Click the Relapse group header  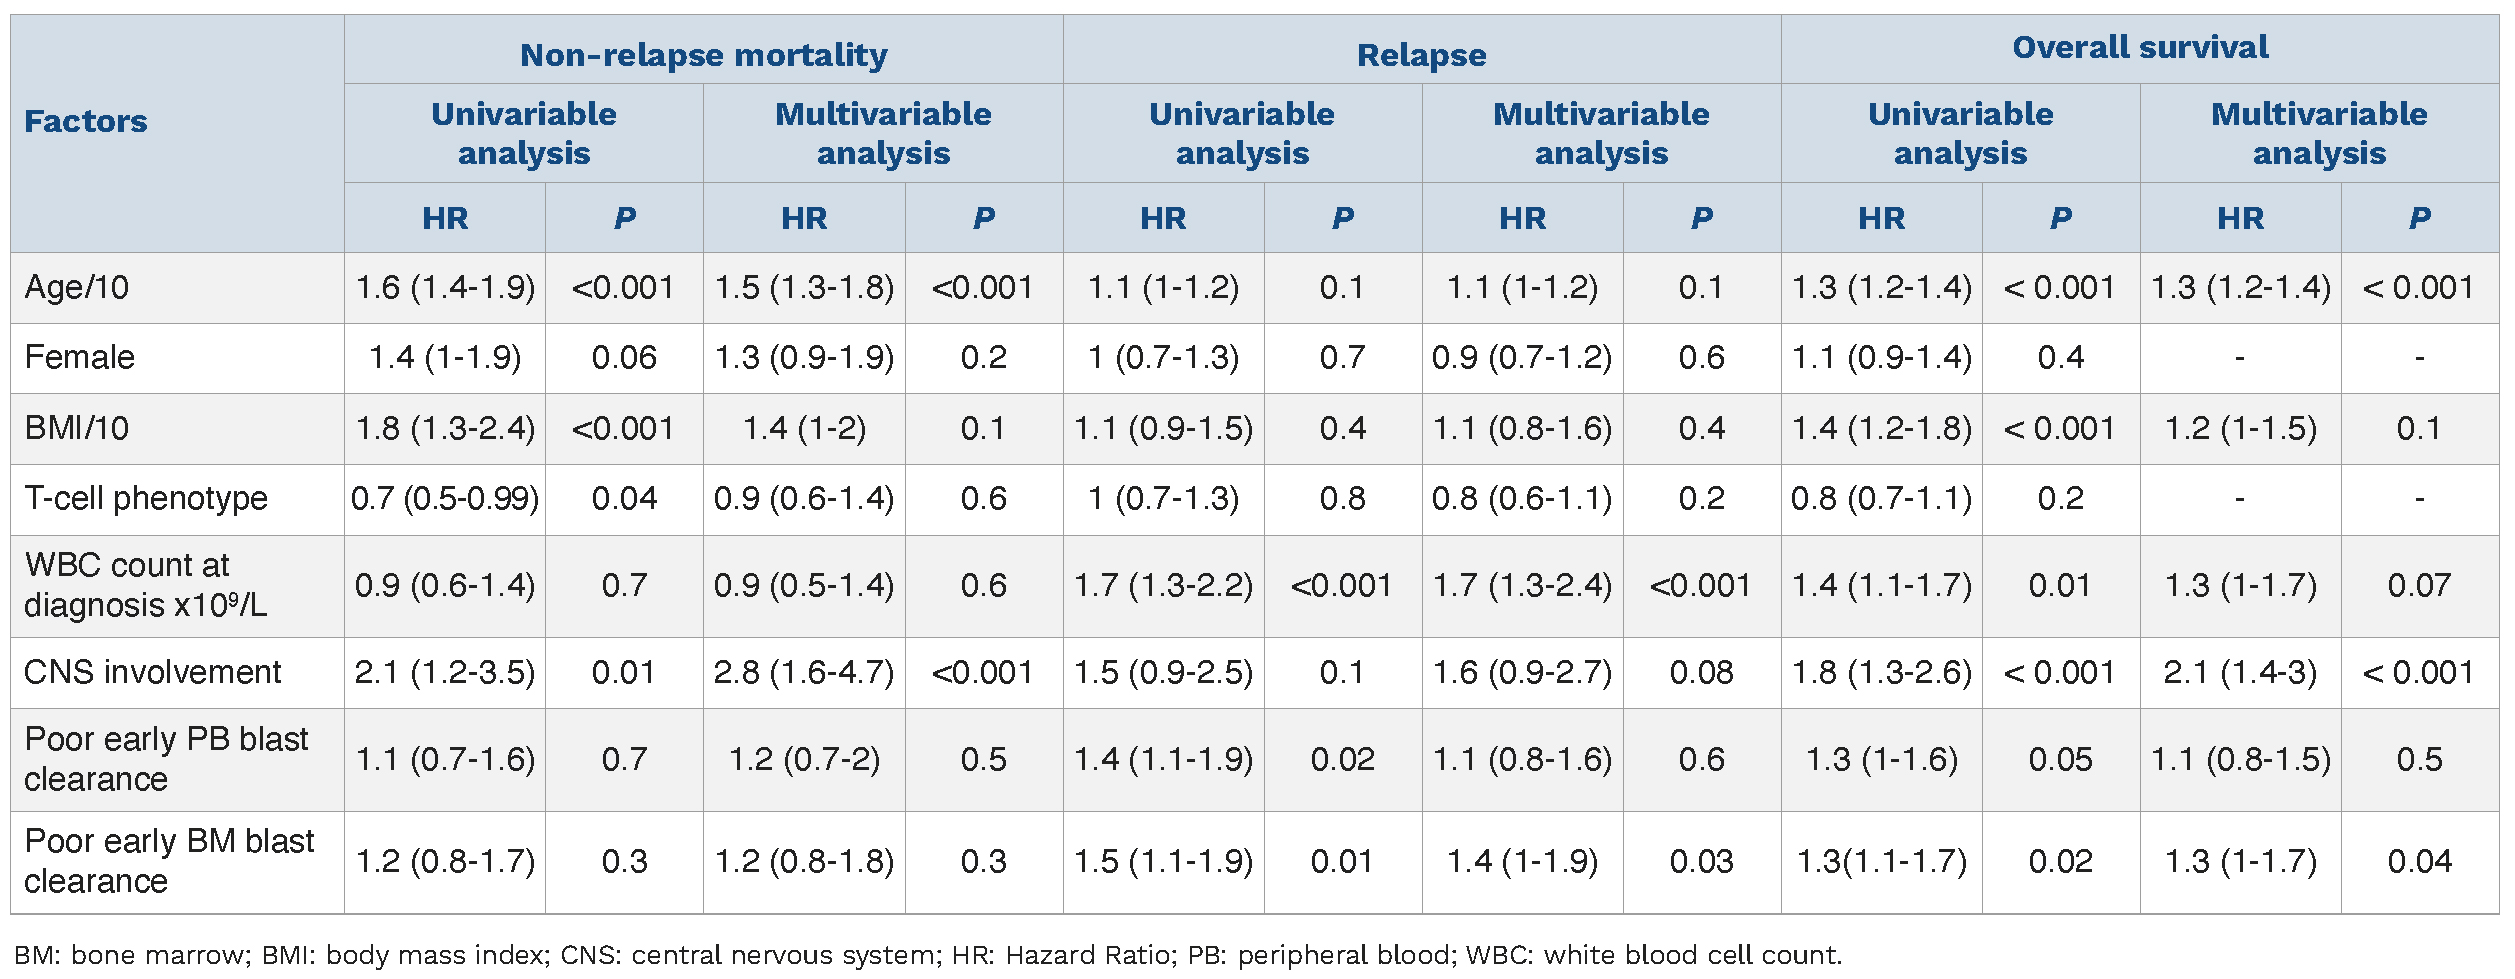1421,55
